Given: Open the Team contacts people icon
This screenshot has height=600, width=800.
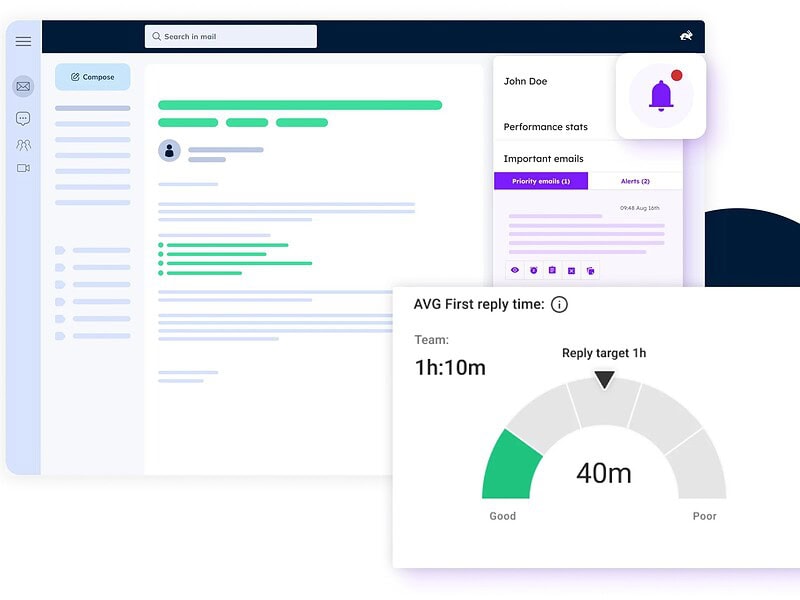Looking at the screenshot, I should coord(23,145).
